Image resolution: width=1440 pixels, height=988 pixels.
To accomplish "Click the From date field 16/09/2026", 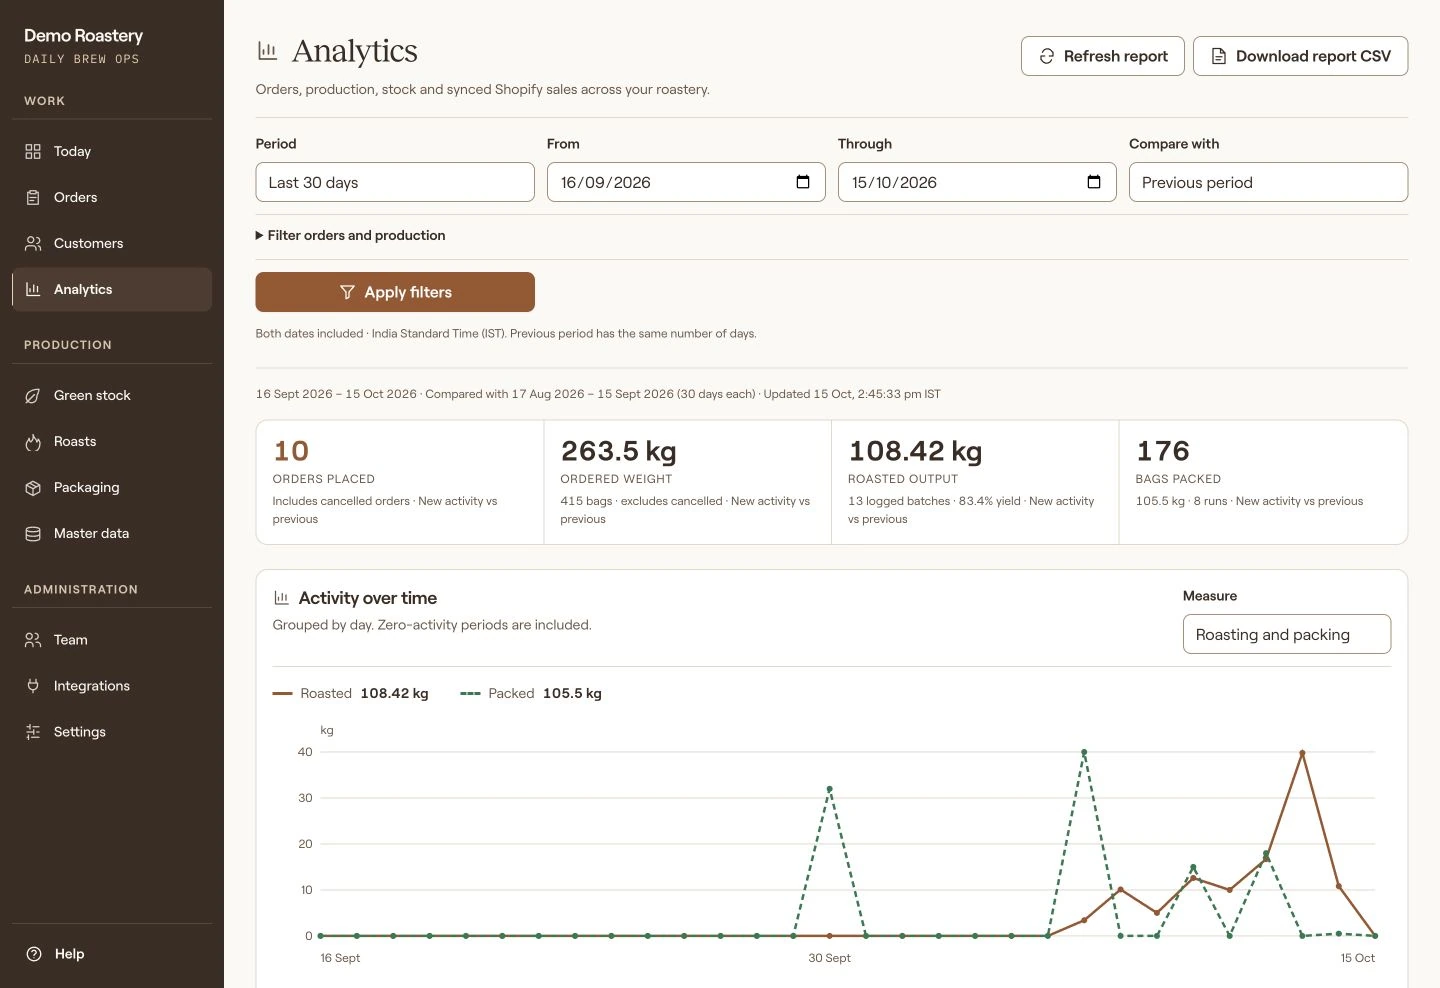I will point(686,182).
